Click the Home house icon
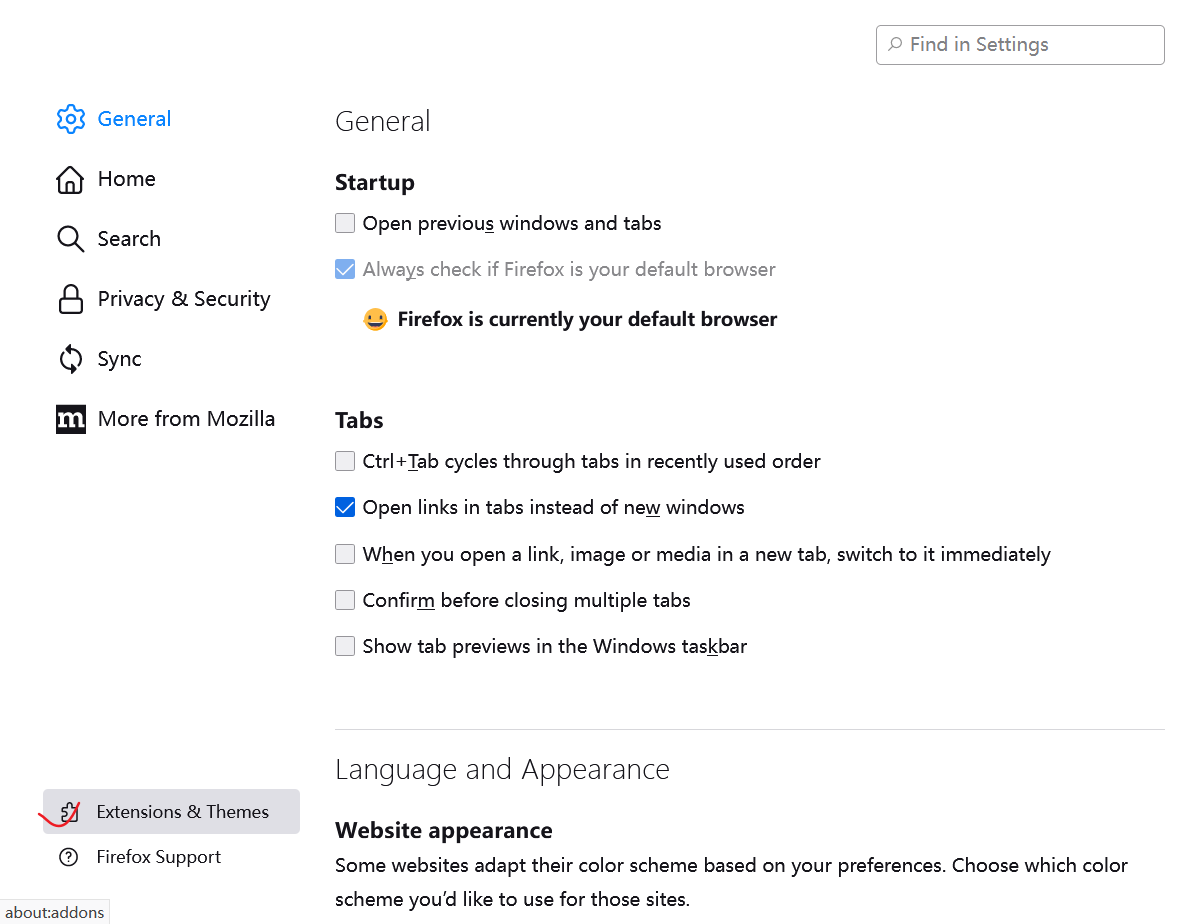This screenshot has width=1201, height=924. pos(70,179)
